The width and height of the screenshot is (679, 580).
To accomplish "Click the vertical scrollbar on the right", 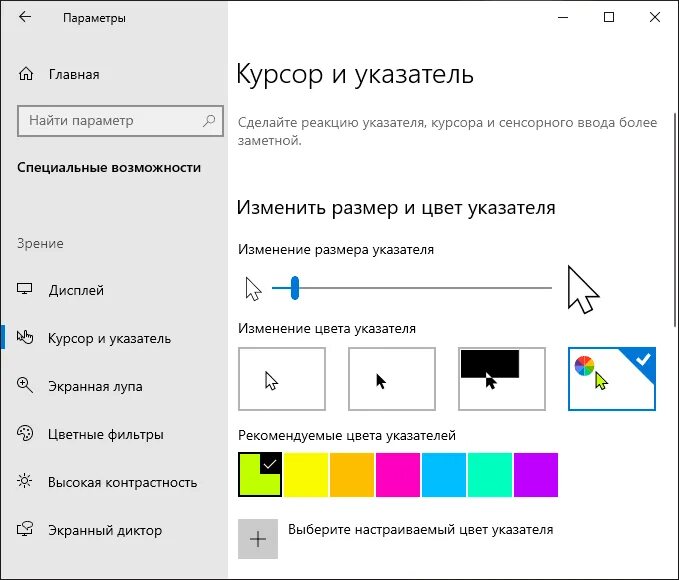I will tap(676, 220).
